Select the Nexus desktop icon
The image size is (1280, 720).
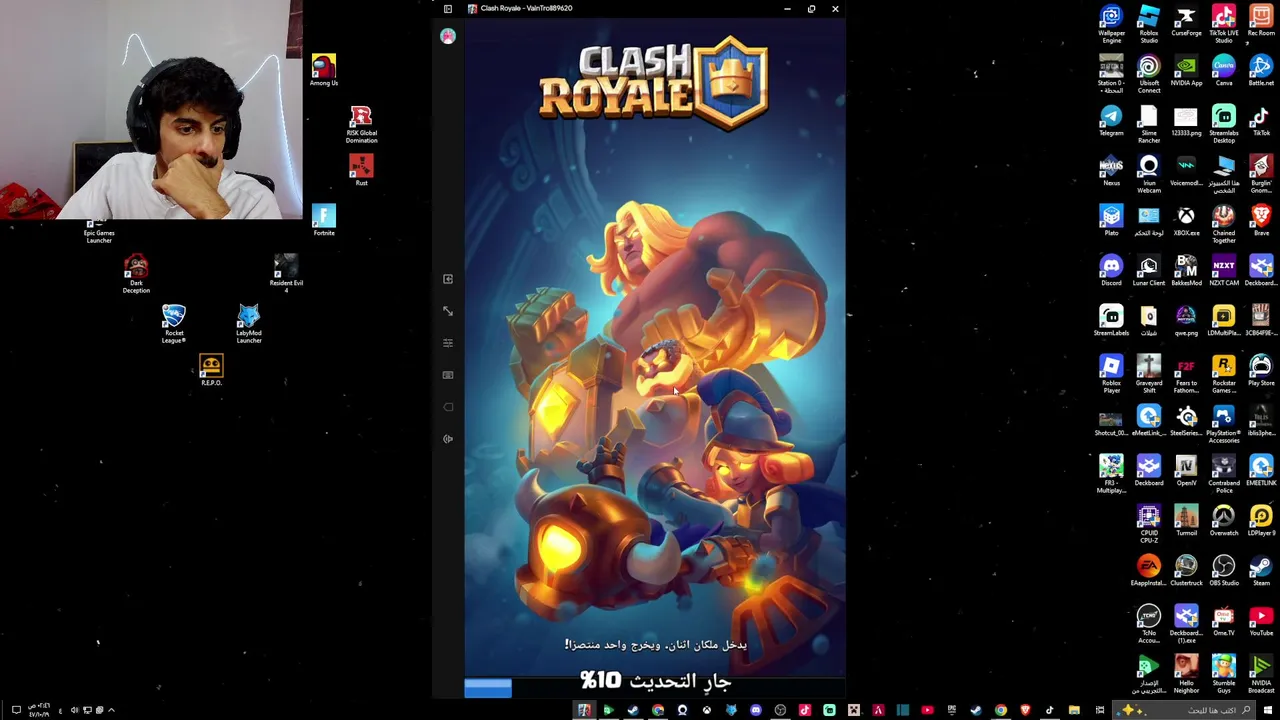pos(1111,170)
